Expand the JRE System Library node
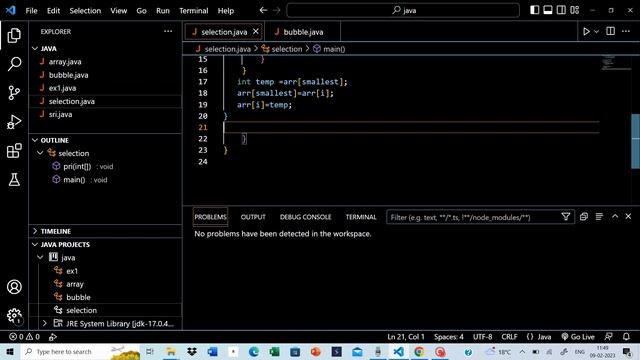The width and height of the screenshot is (640, 360). tap(44, 323)
